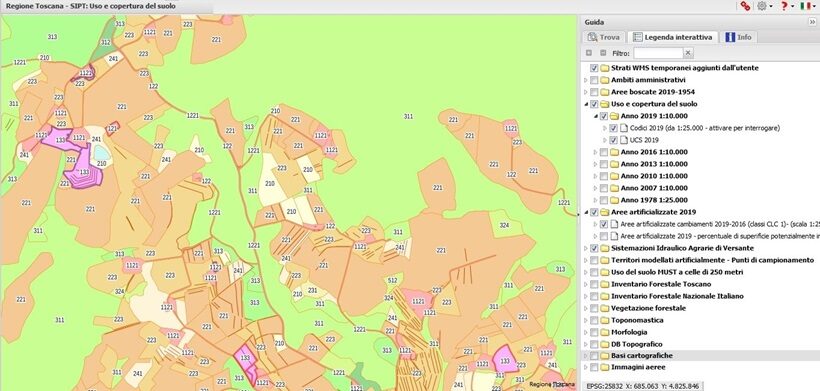The height and width of the screenshot is (391, 820).
Task: Click the red chain link icon
Action: [745, 6]
